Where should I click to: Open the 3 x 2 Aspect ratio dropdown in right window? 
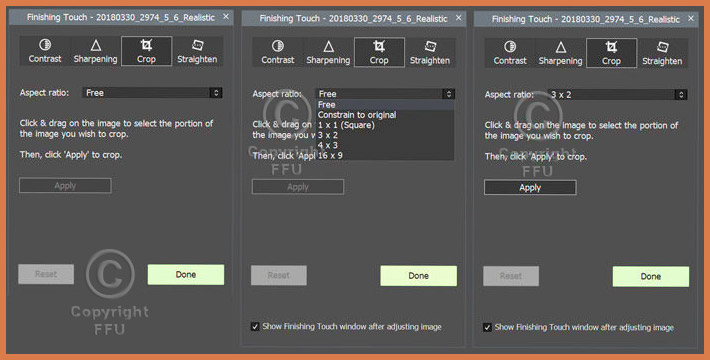click(617, 95)
